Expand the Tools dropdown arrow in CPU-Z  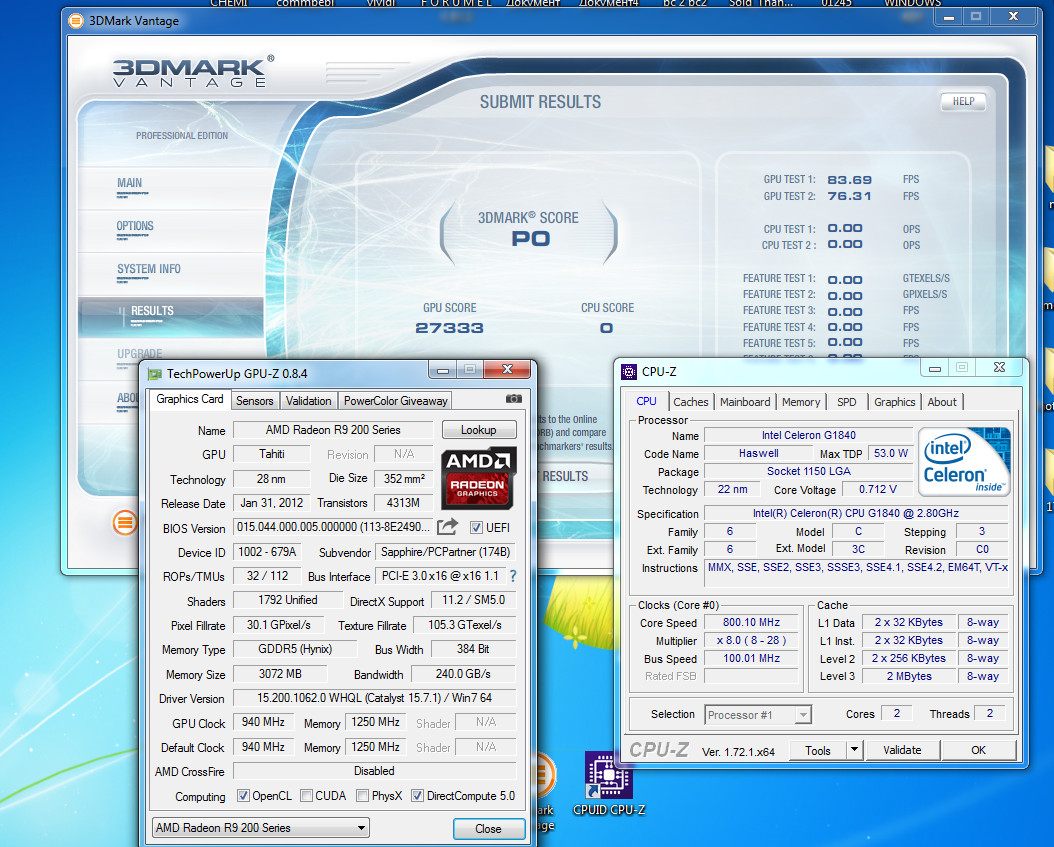click(854, 750)
